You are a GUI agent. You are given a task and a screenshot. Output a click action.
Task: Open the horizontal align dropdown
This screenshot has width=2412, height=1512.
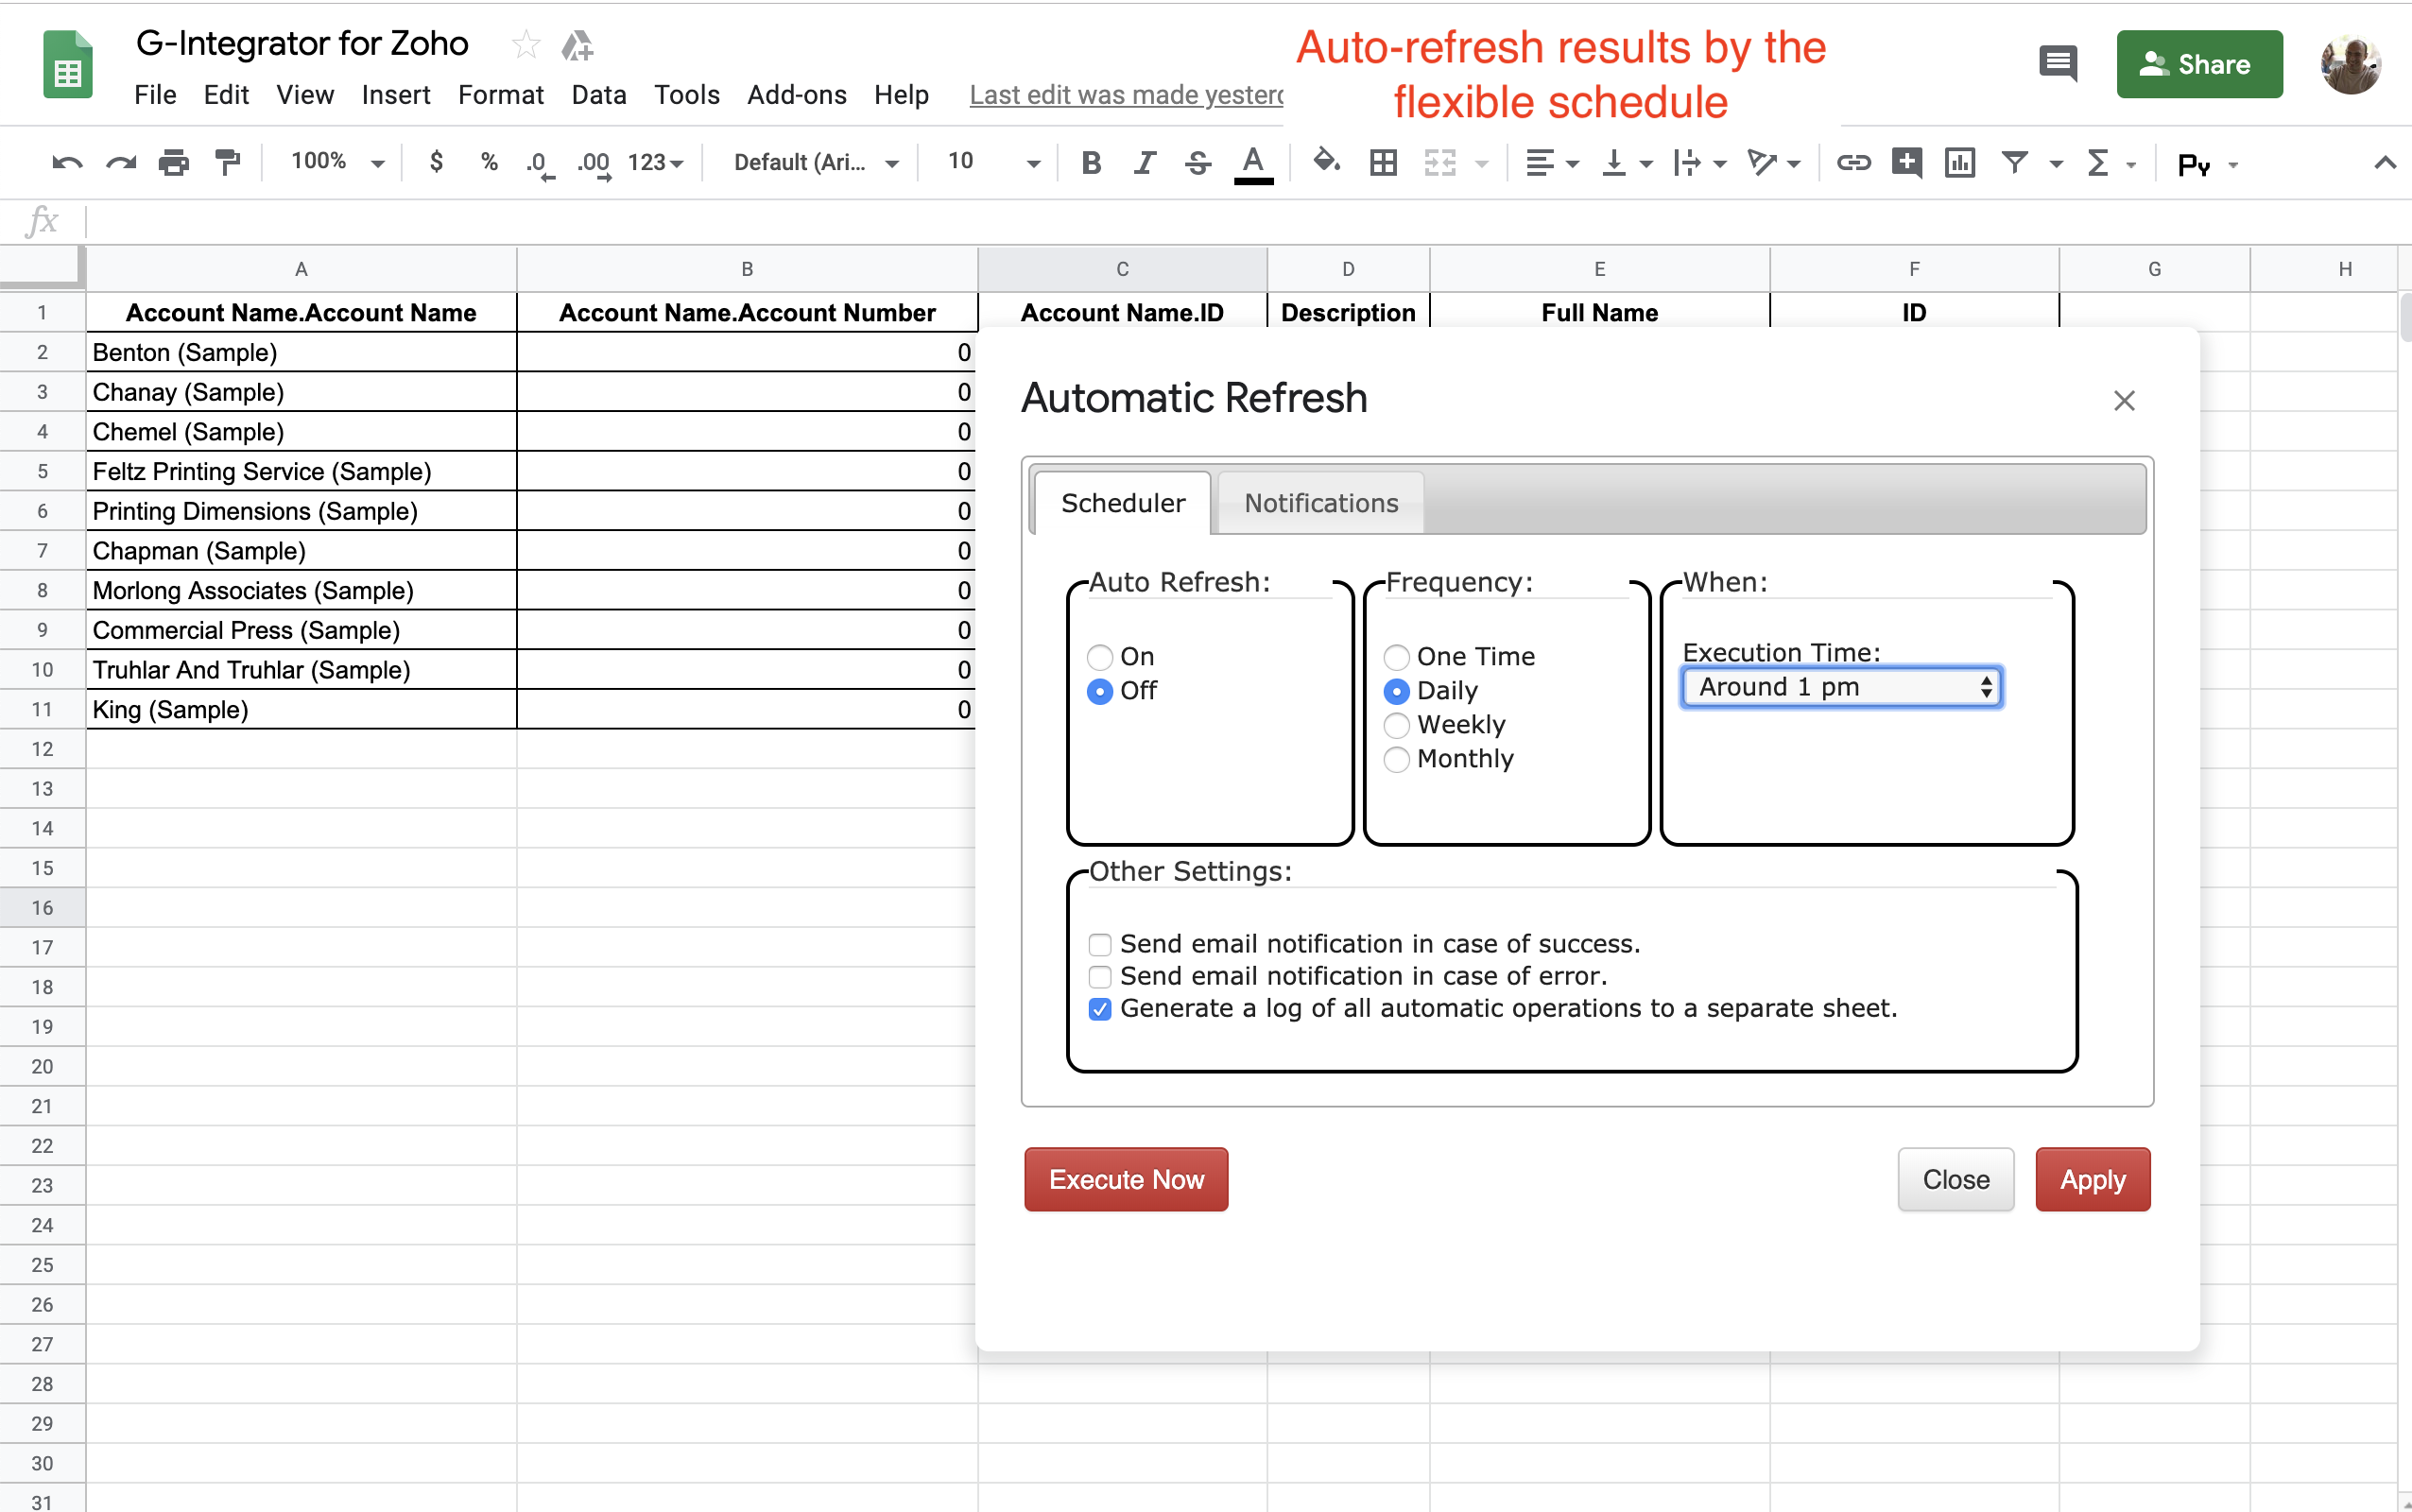tap(1551, 162)
